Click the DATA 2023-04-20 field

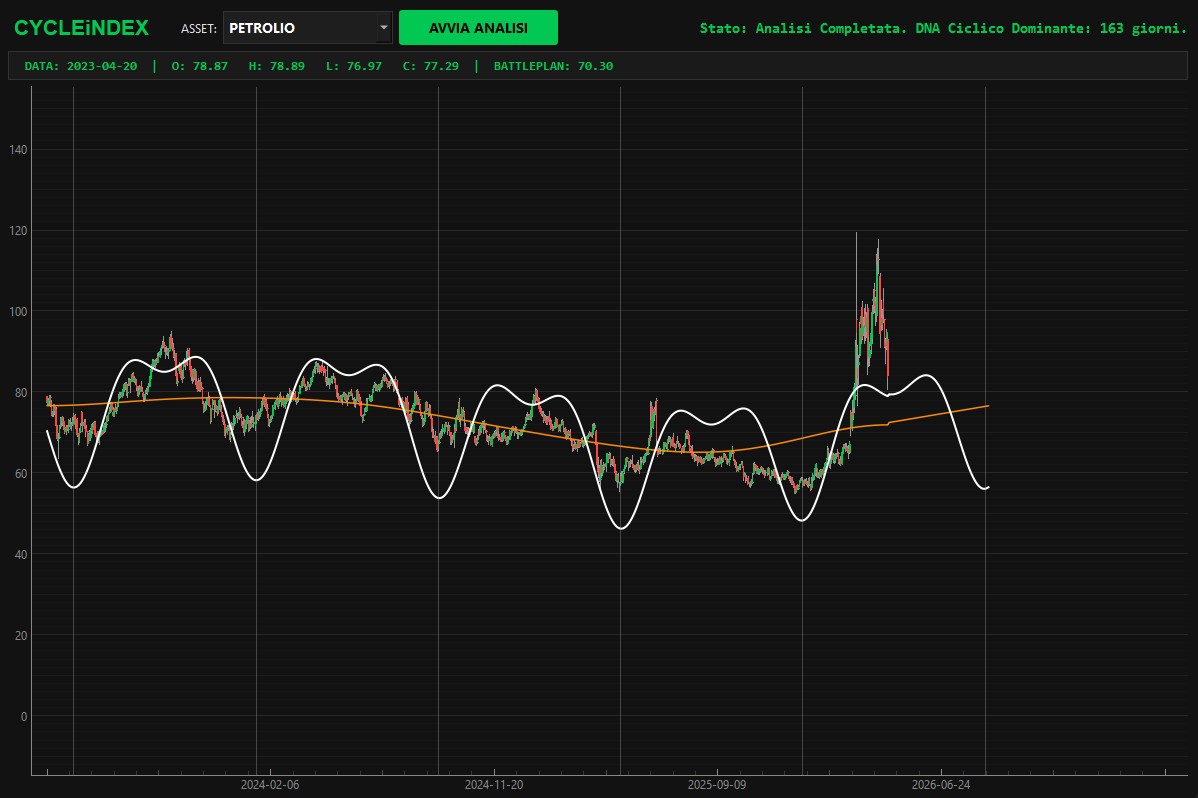[81, 66]
